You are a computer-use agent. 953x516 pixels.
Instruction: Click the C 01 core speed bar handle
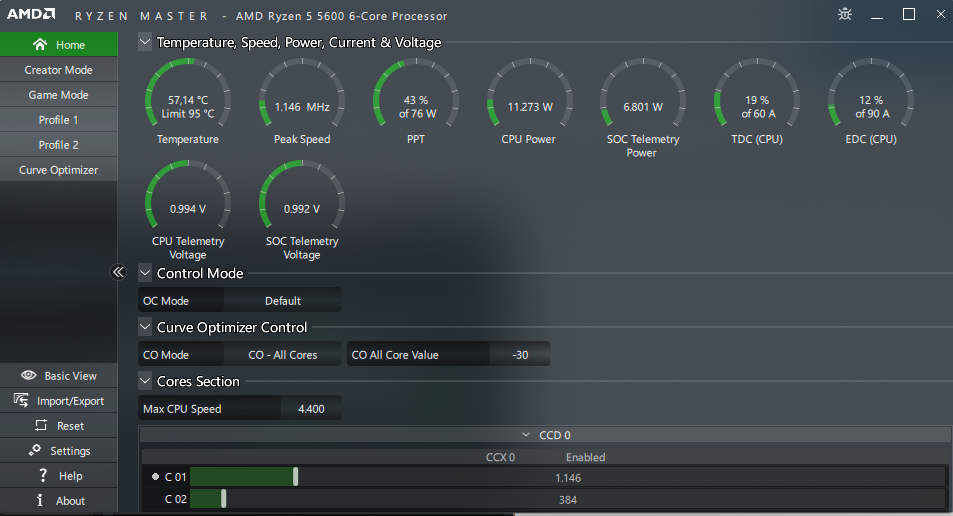295,476
